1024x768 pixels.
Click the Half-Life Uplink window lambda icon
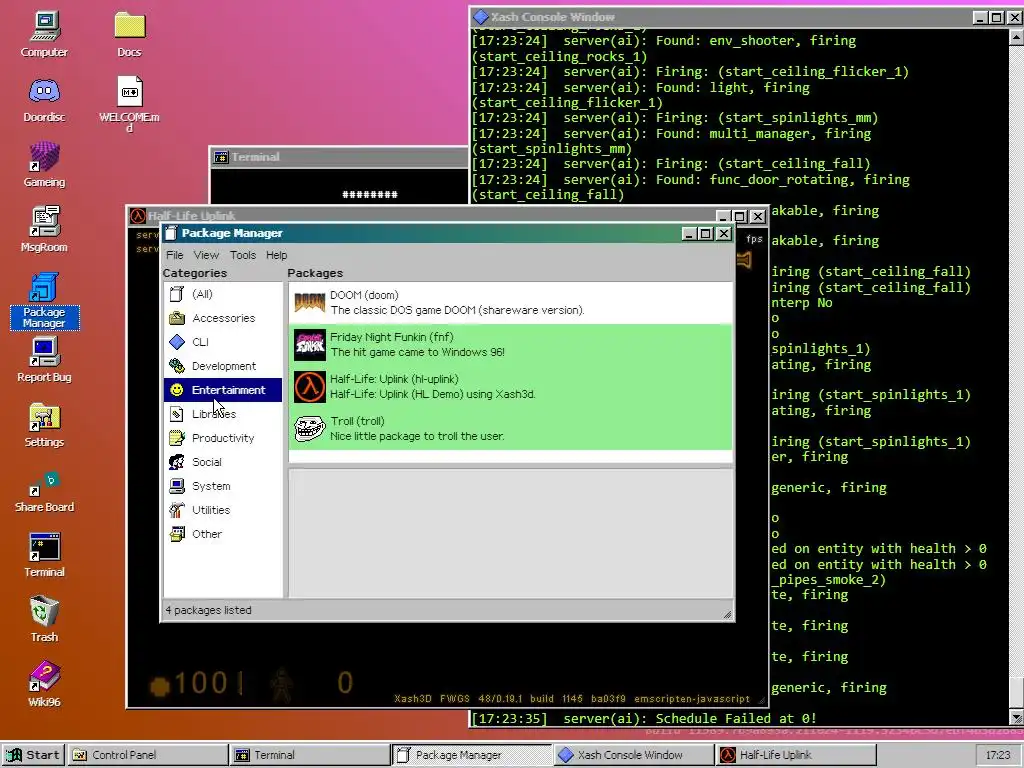137,216
